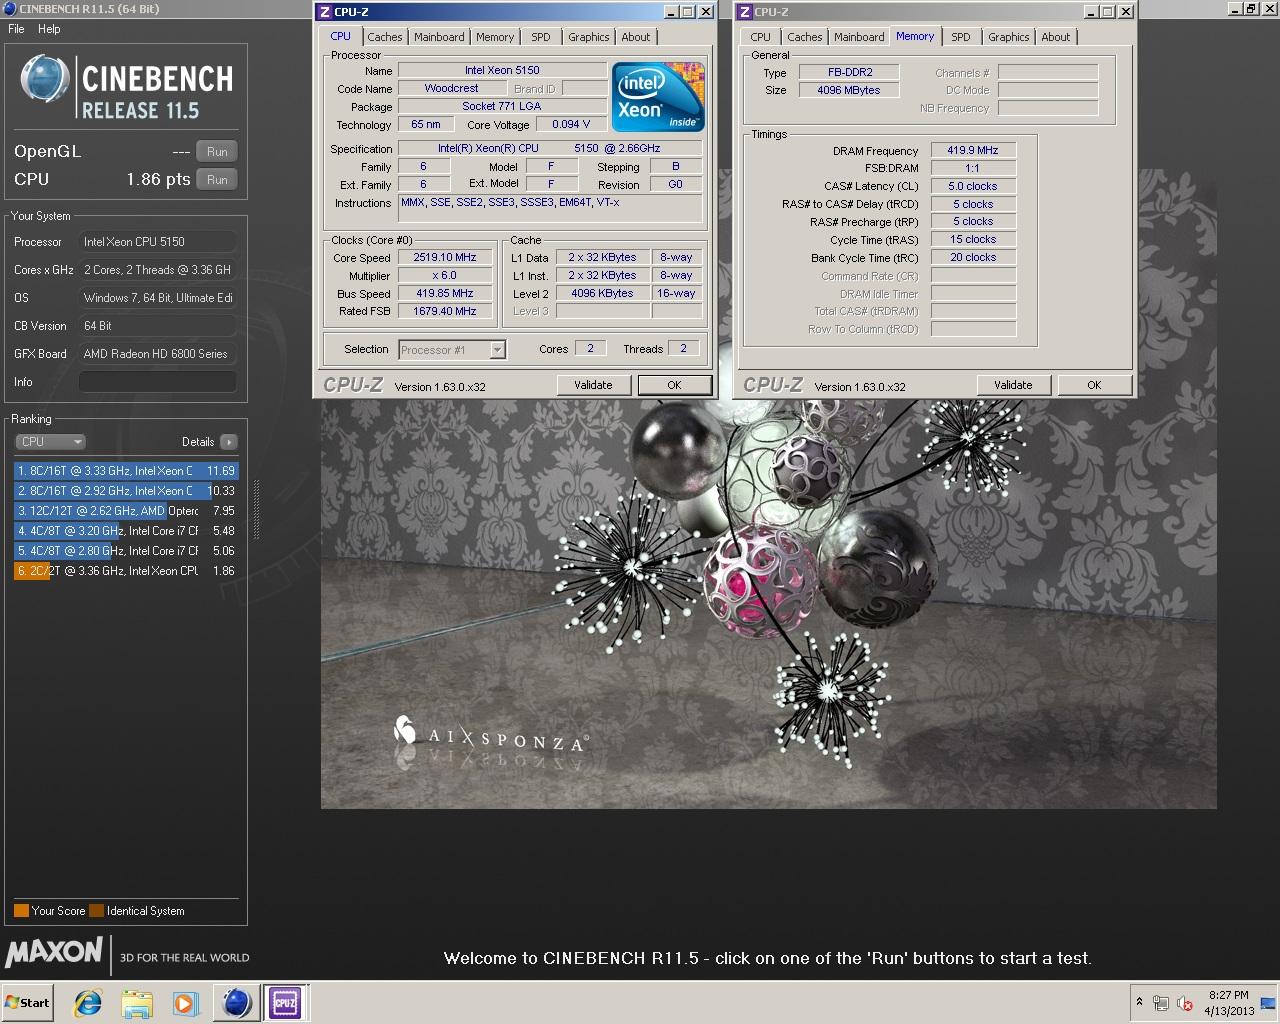
Task: Select ranking entry 8C/16T @ 2.92 GHz
Action: click(x=126, y=491)
